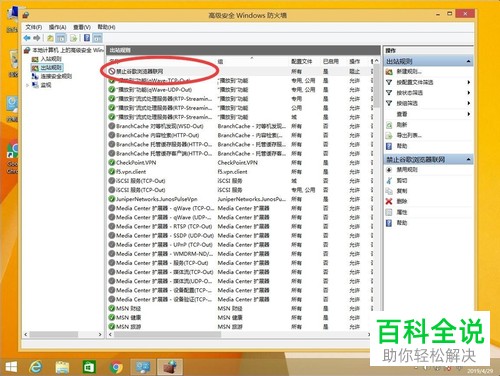Screen dimensions: 500x376
Task: Click the gray icon of BranchCache 对等机发现(WSD-Out) rule
Action: 112,126
